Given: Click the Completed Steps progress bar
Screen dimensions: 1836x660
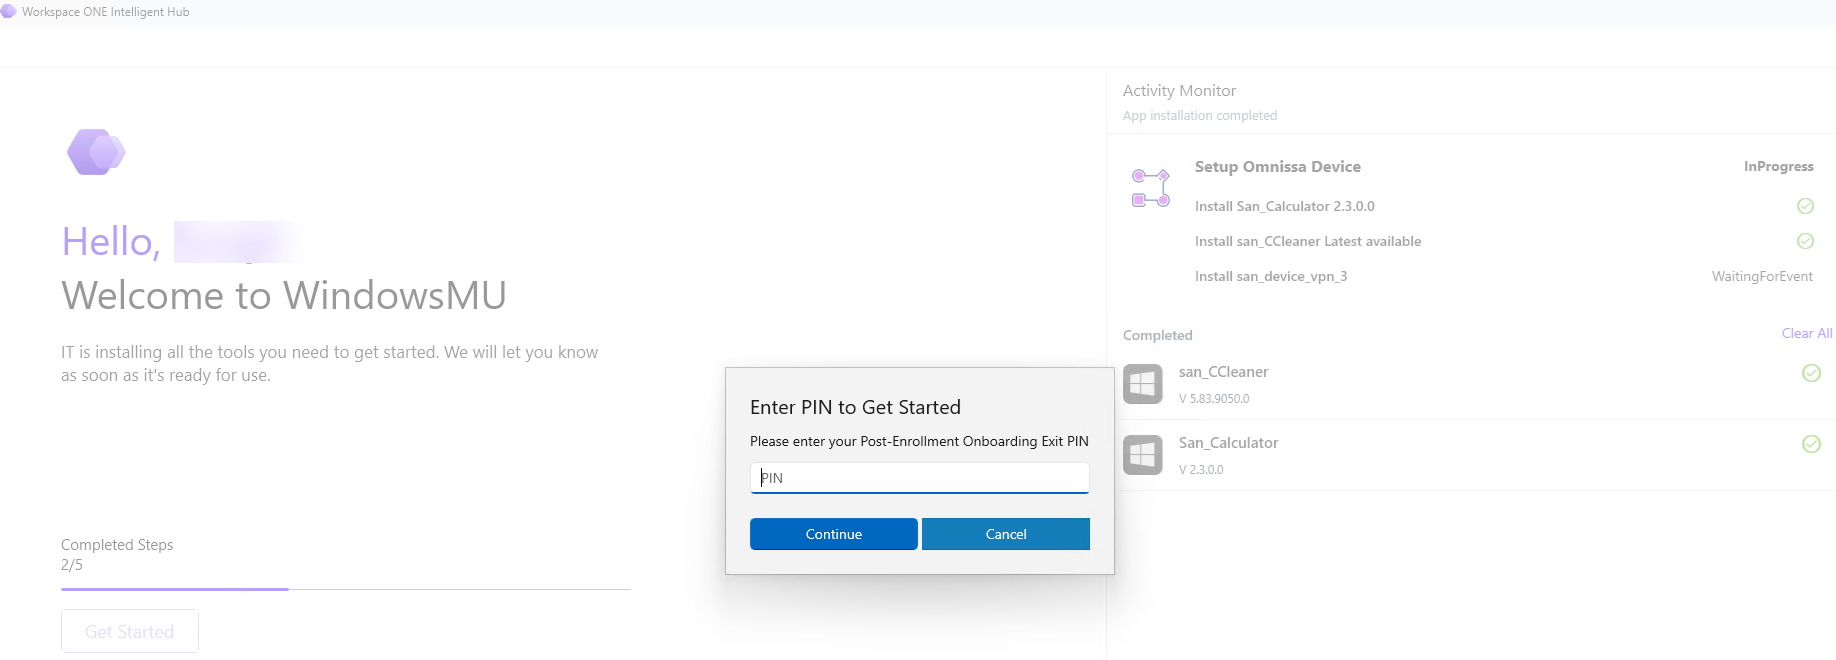Looking at the screenshot, I should 346,589.
